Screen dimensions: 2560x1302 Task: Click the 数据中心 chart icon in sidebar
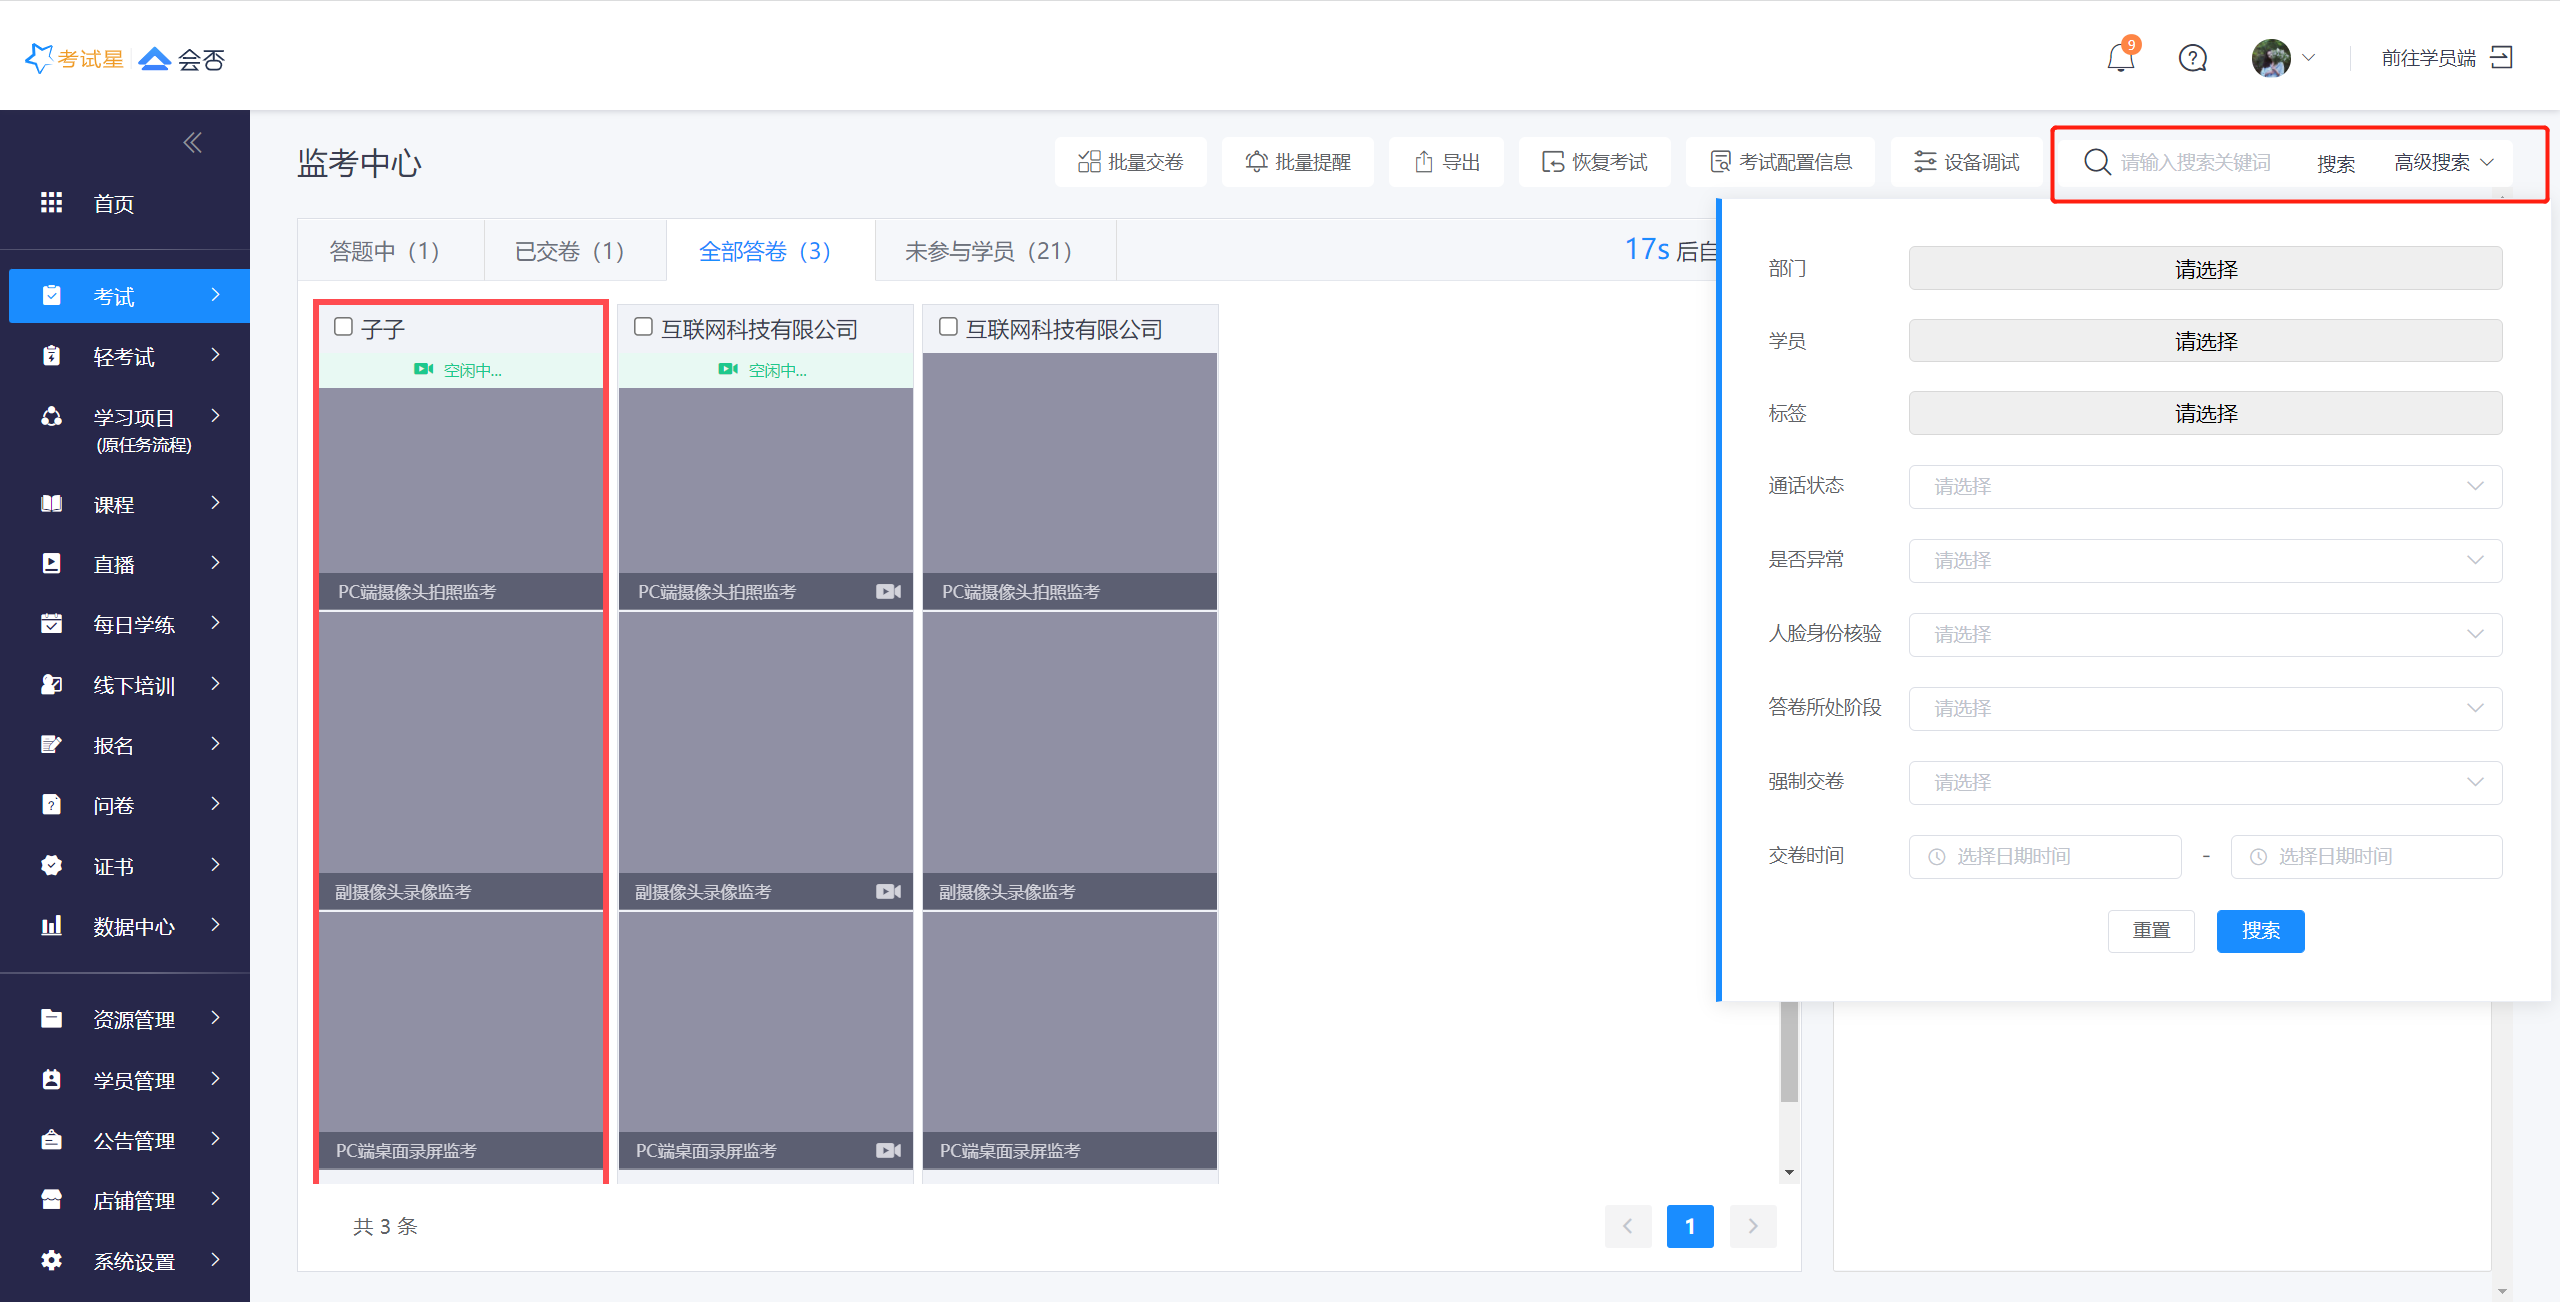coord(51,926)
